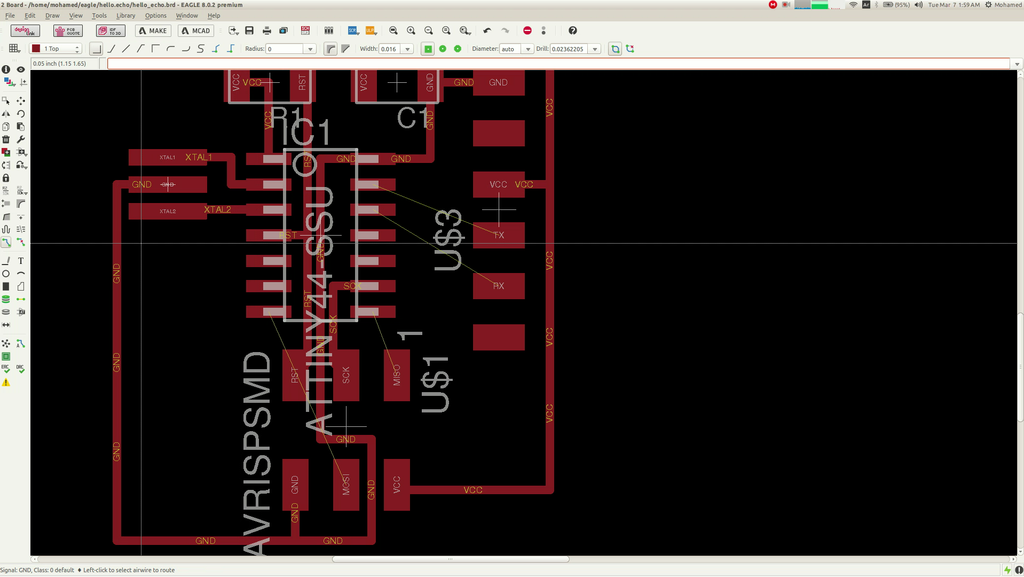Select round via shape

click(x=443, y=49)
